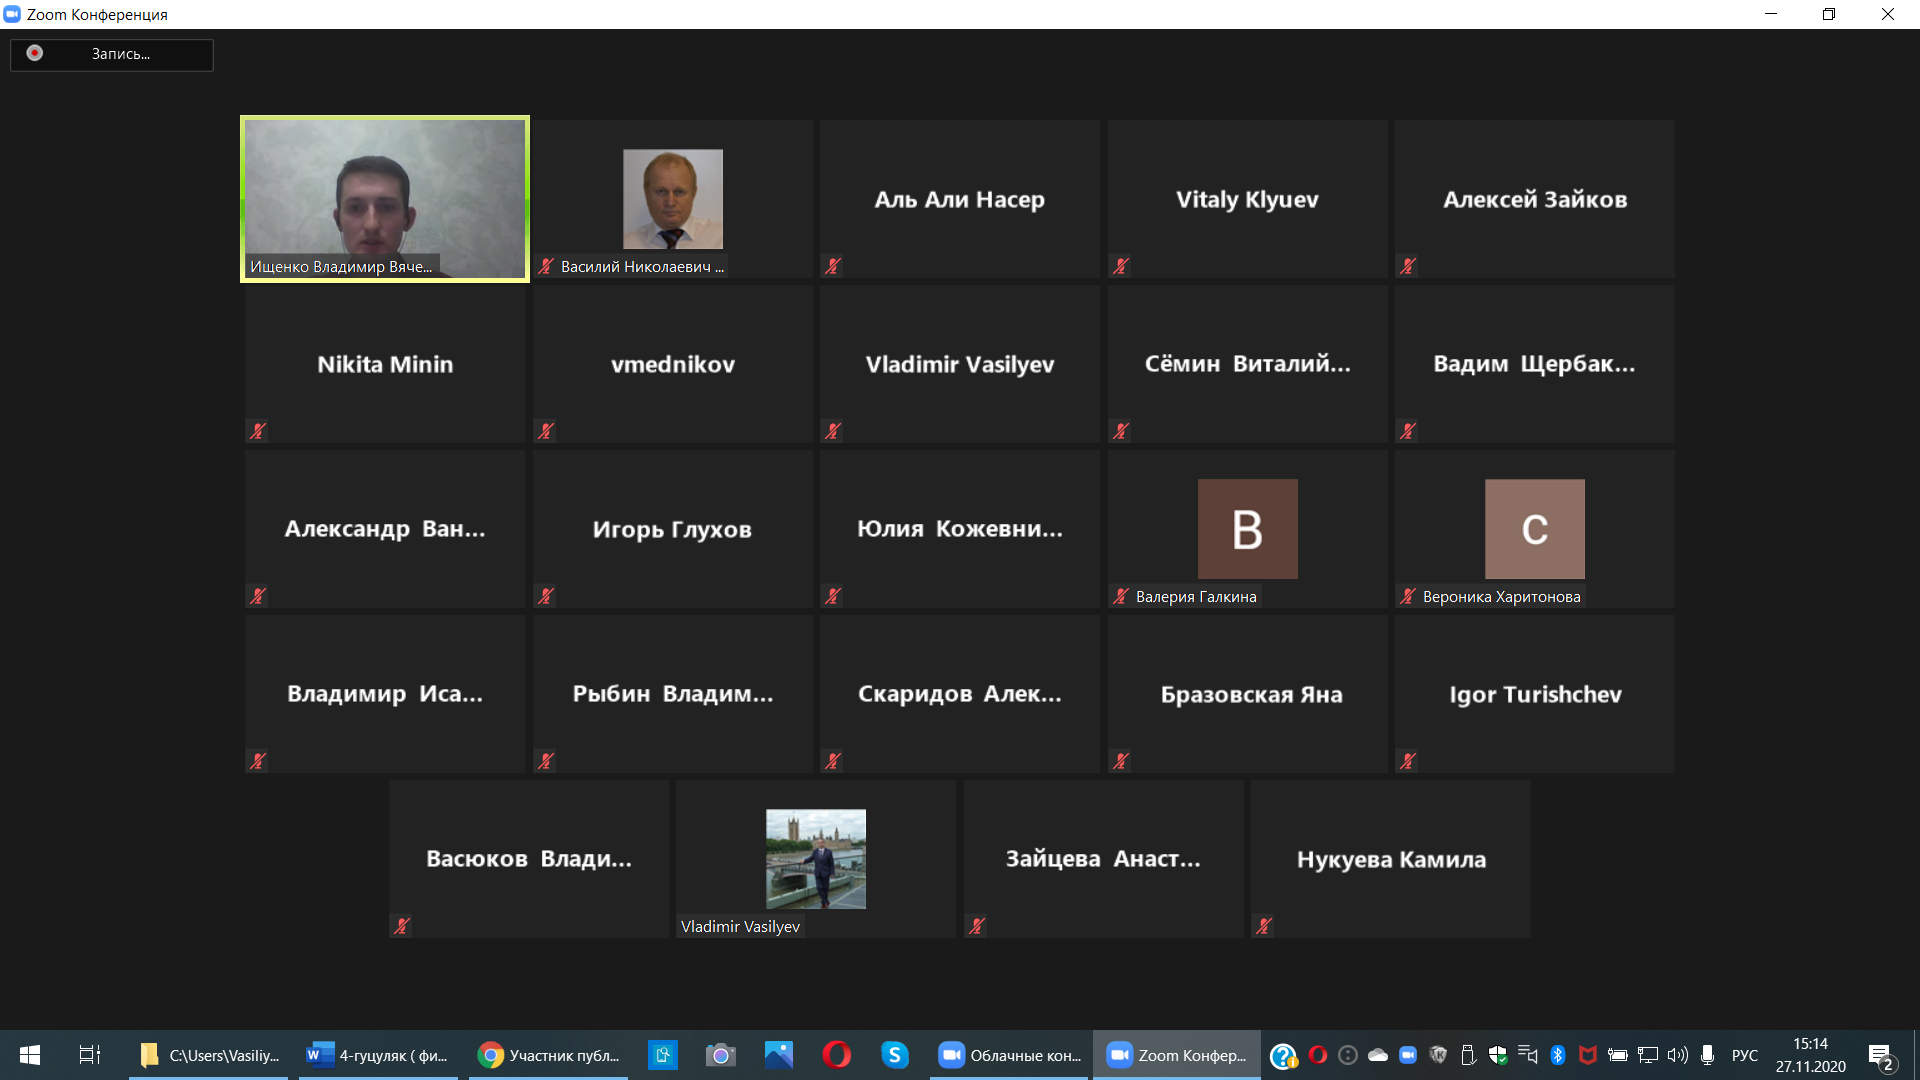Click Владимир Иса participant name

click(385, 694)
